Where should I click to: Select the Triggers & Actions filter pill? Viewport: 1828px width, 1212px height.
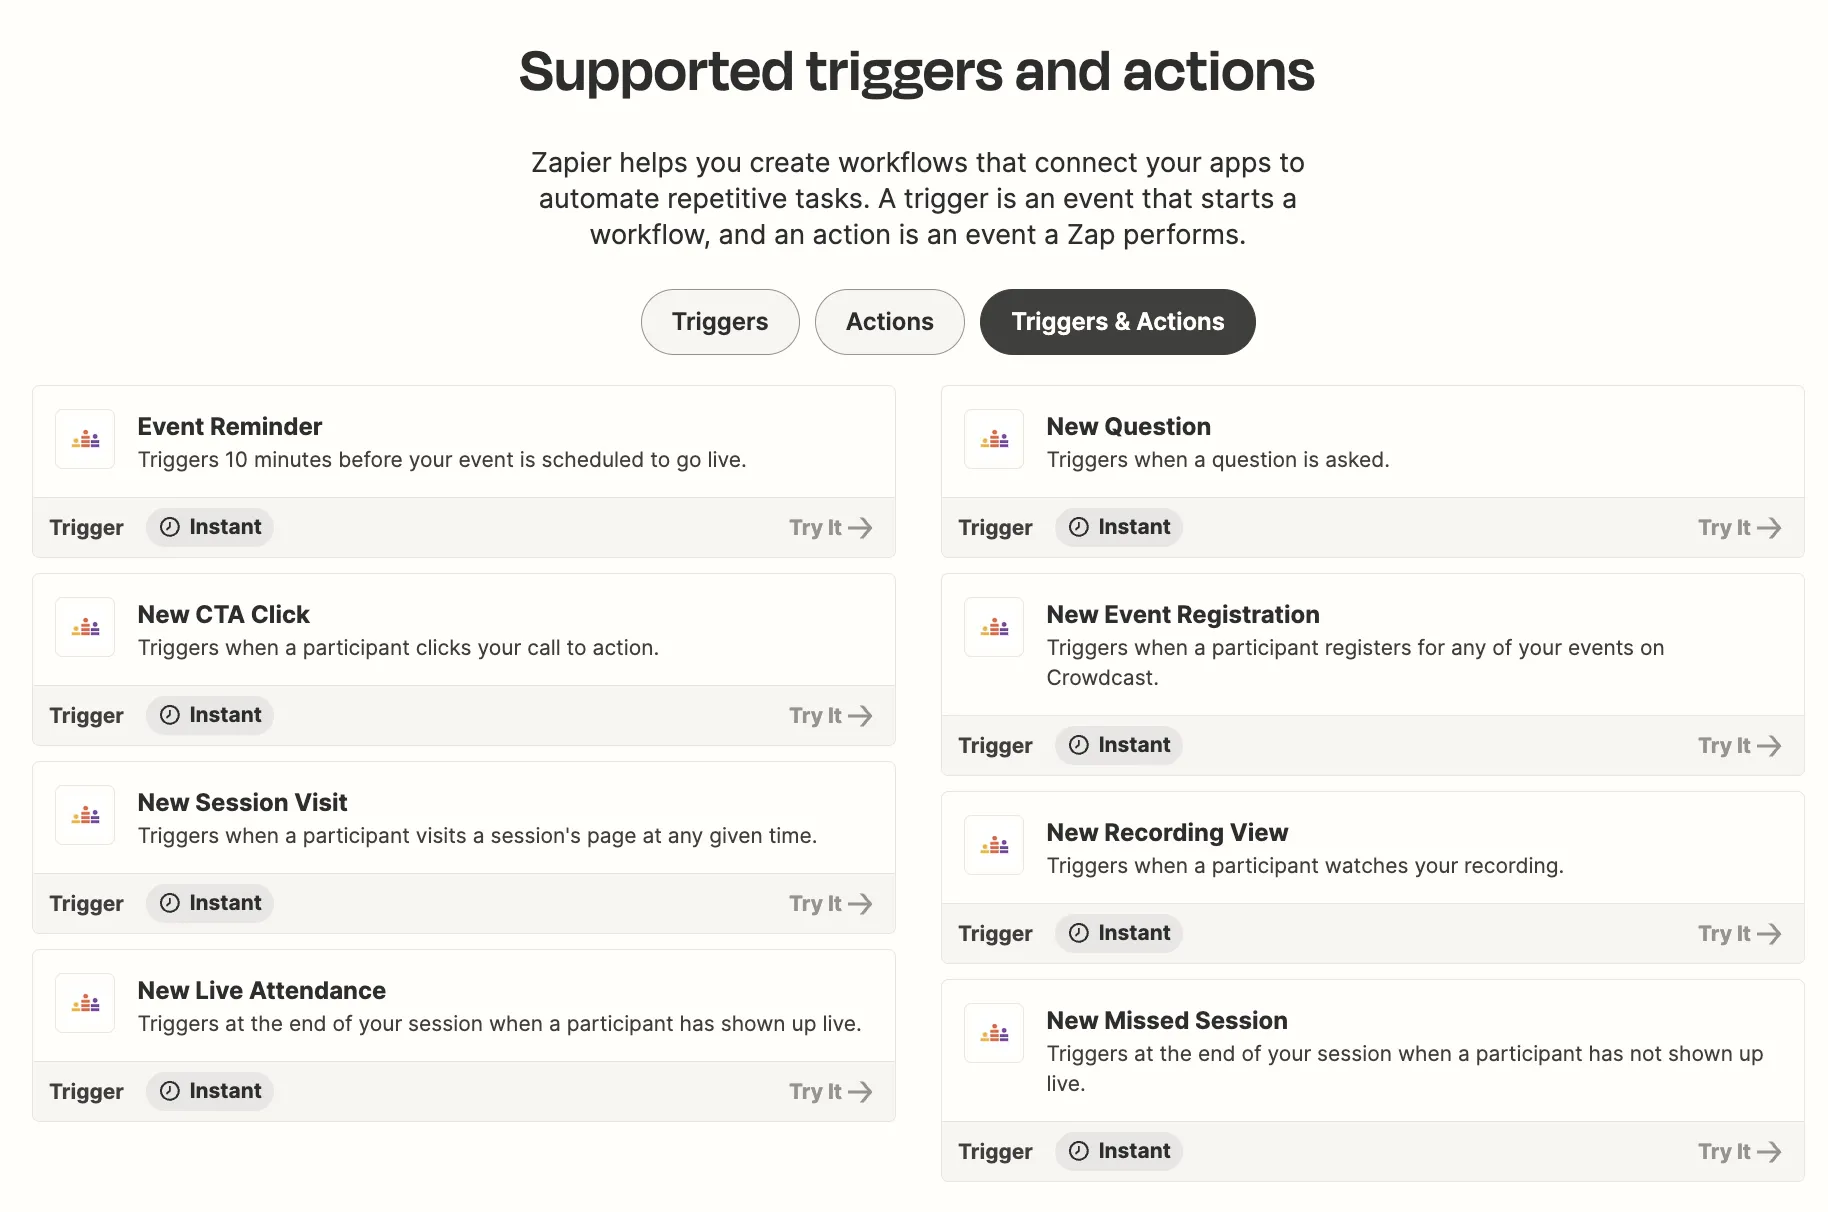click(1117, 321)
